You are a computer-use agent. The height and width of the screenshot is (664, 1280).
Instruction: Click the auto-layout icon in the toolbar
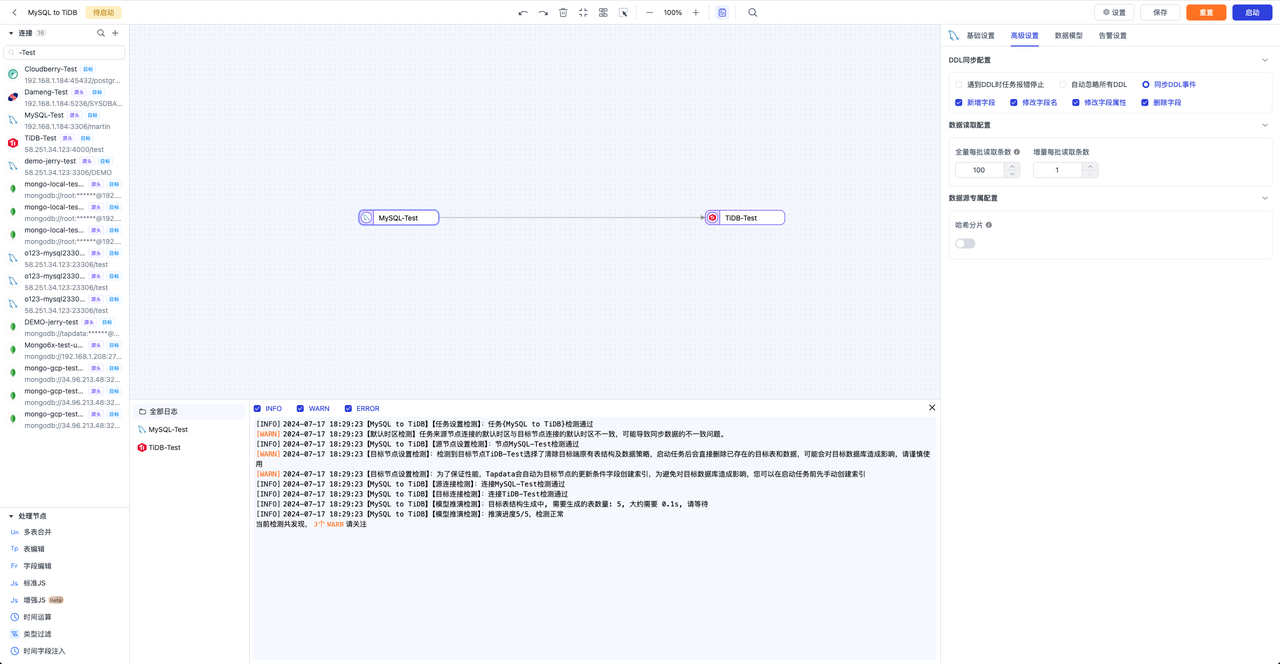point(603,12)
